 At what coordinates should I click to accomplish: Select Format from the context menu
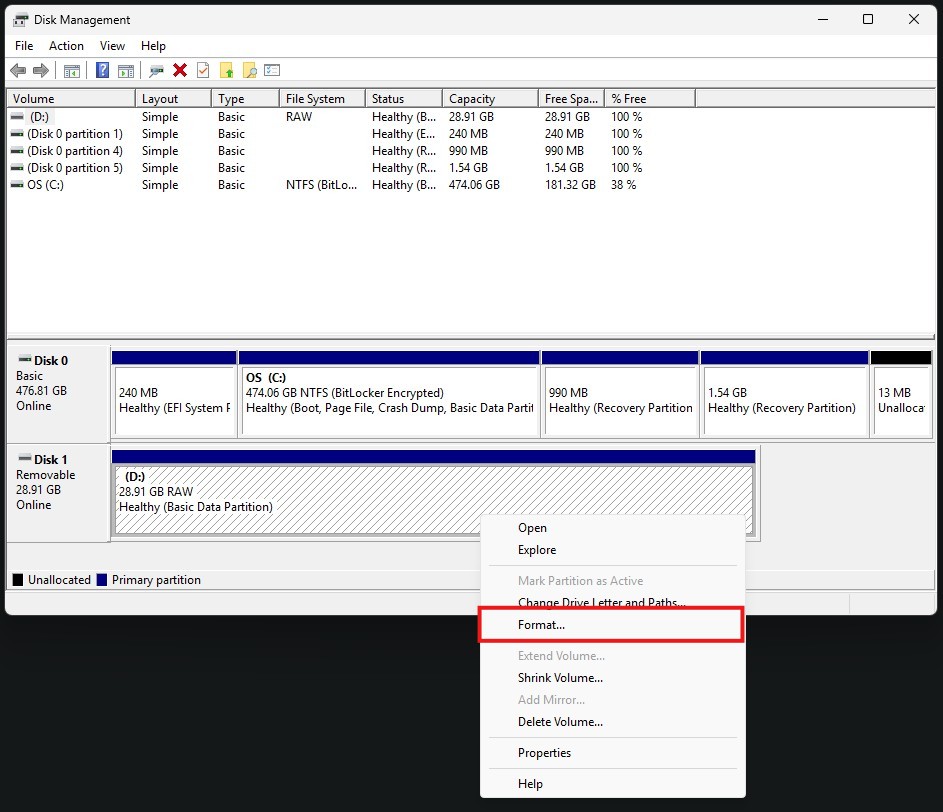click(x=541, y=624)
